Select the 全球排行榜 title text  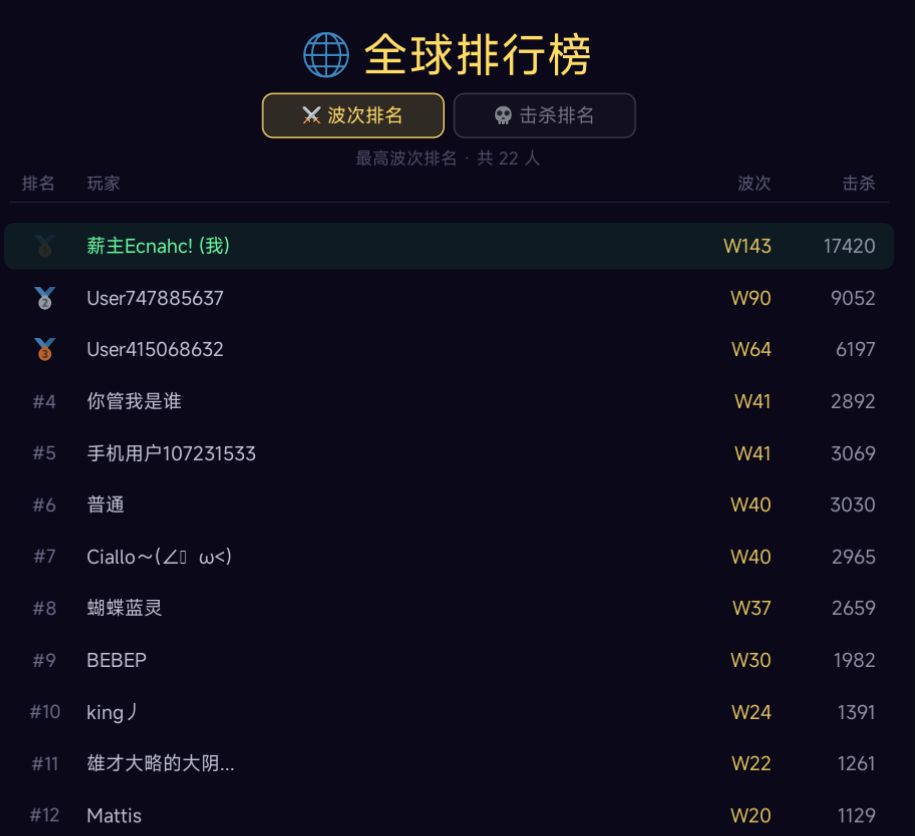pyautogui.click(x=477, y=55)
